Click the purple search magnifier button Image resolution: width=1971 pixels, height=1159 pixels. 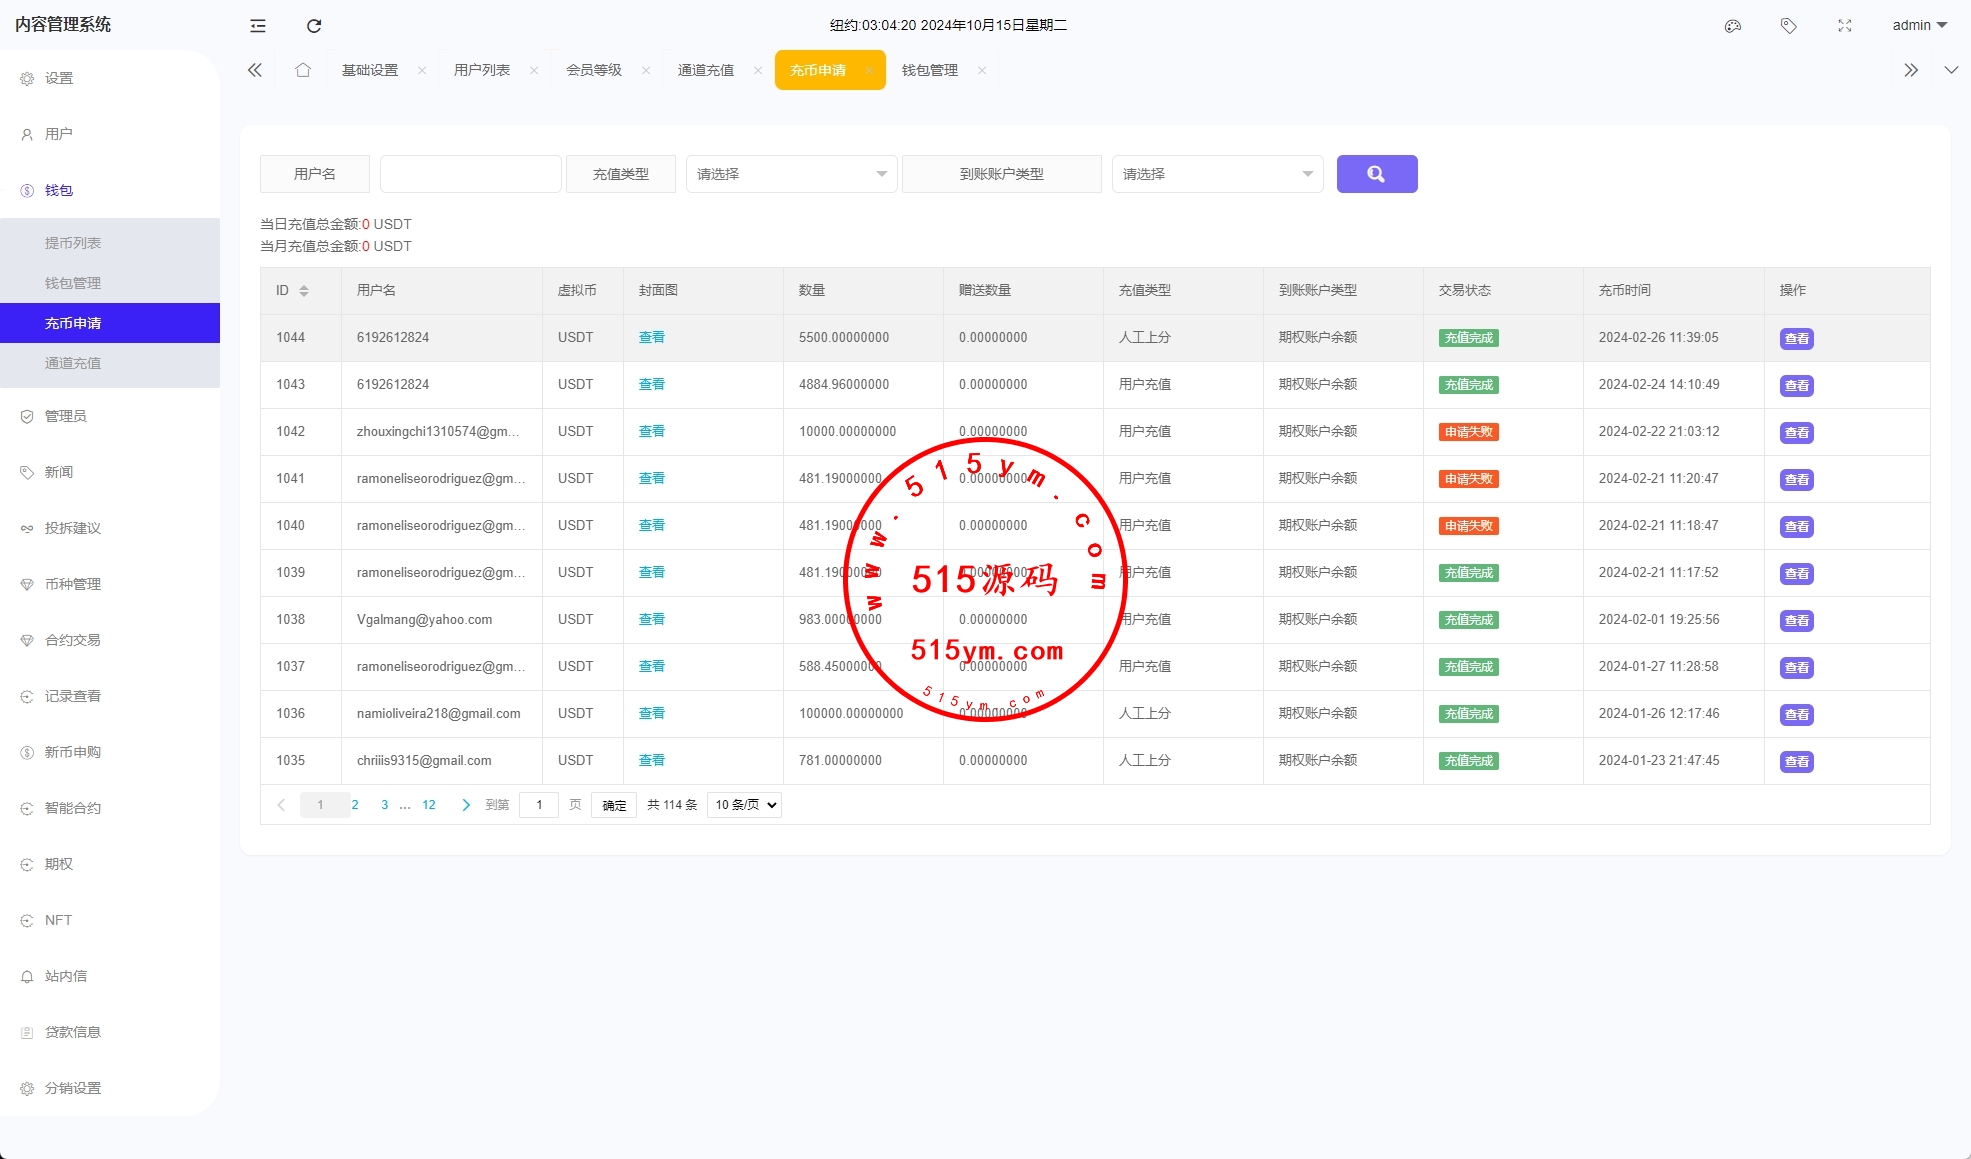click(1376, 174)
